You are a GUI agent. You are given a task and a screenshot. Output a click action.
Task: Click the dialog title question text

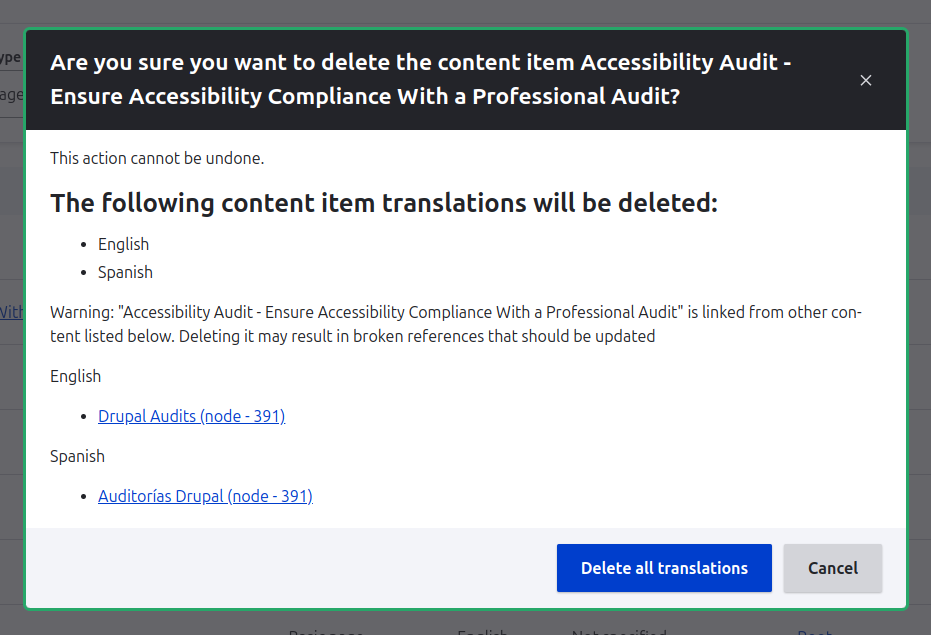pos(420,80)
